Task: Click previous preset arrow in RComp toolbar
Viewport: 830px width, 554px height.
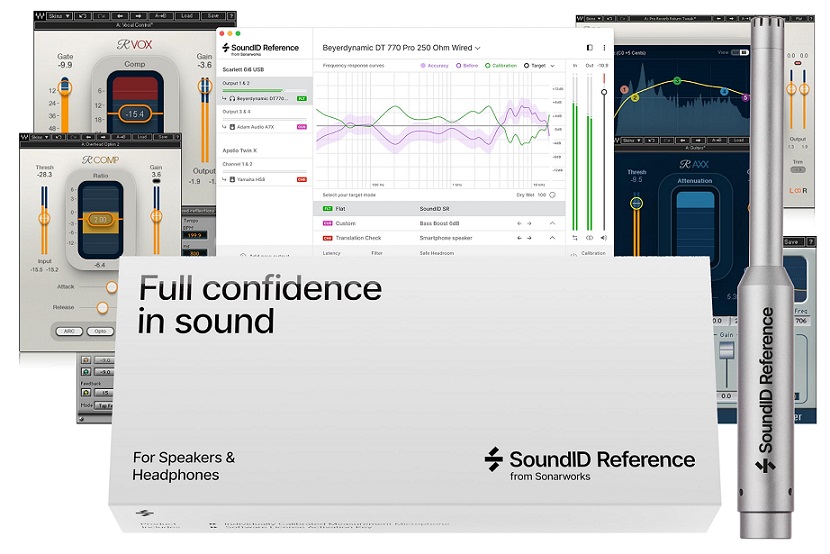Action: (88, 137)
